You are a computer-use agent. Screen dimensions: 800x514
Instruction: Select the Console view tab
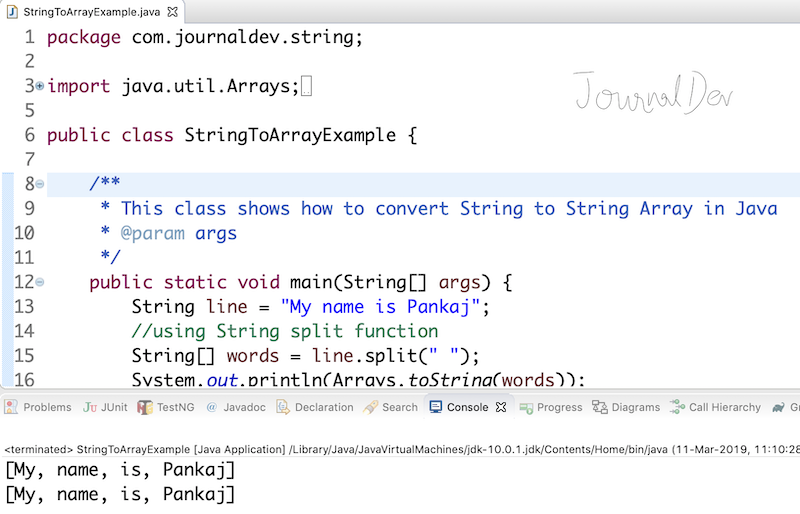[x=467, y=407]
